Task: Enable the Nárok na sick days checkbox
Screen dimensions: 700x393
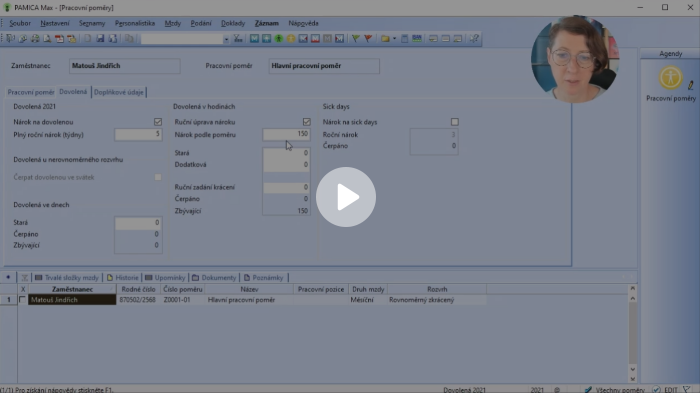Action: 454,121
